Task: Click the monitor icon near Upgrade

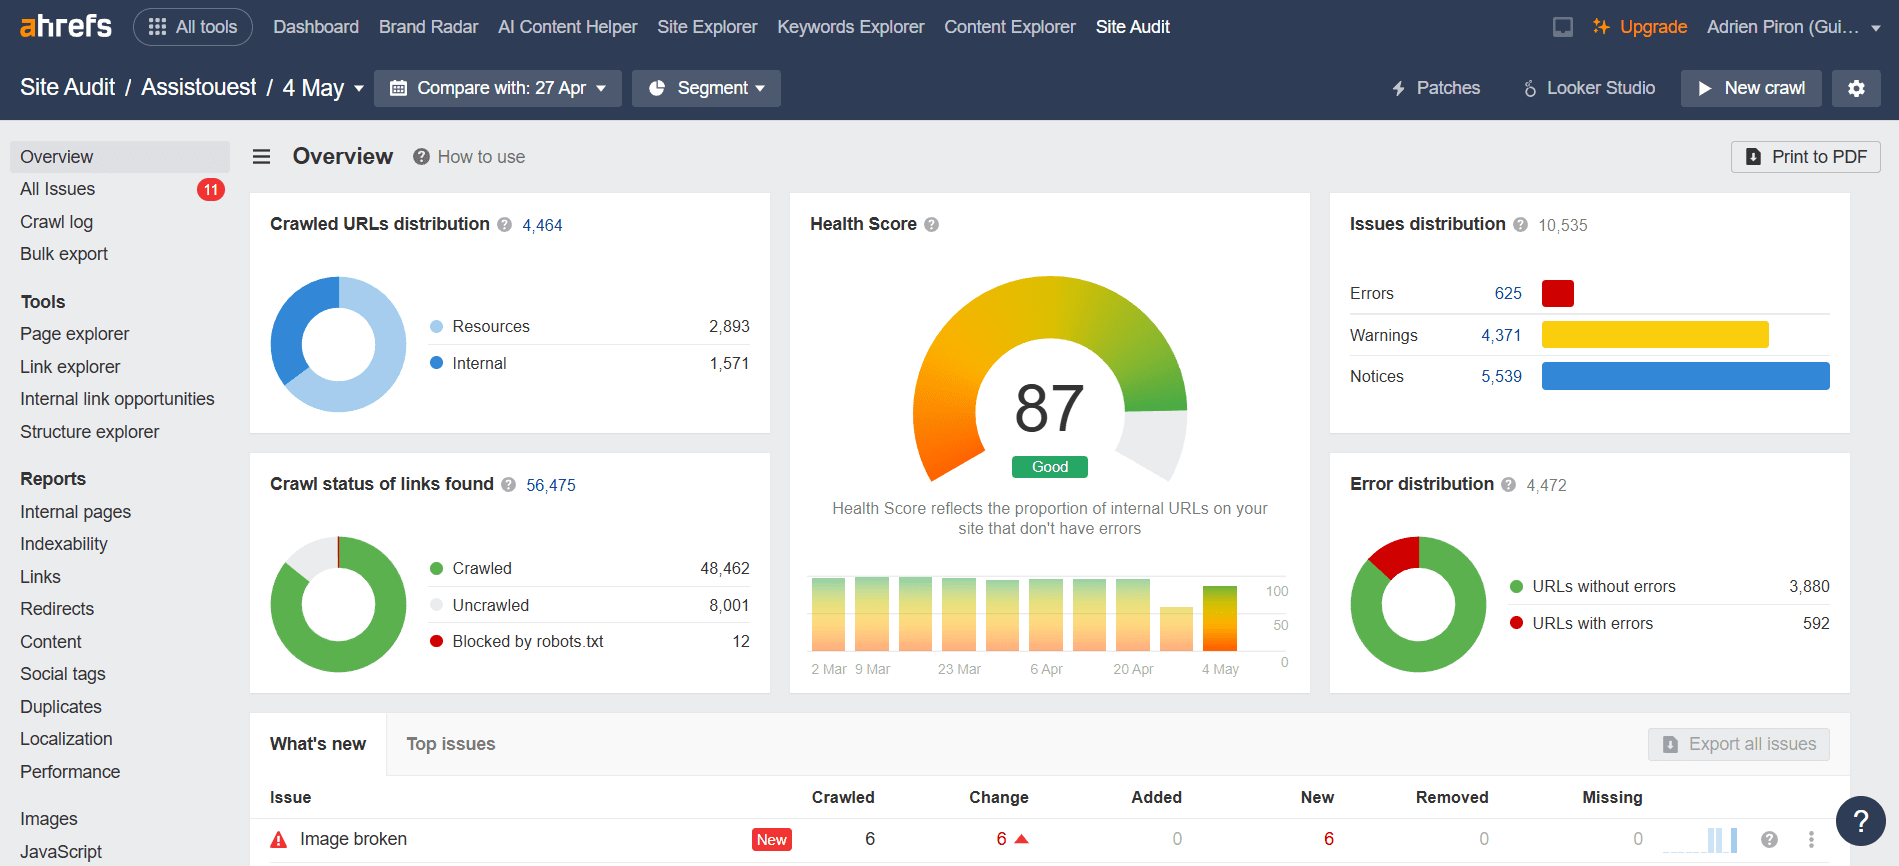Action: click(x=1562, y=27)
